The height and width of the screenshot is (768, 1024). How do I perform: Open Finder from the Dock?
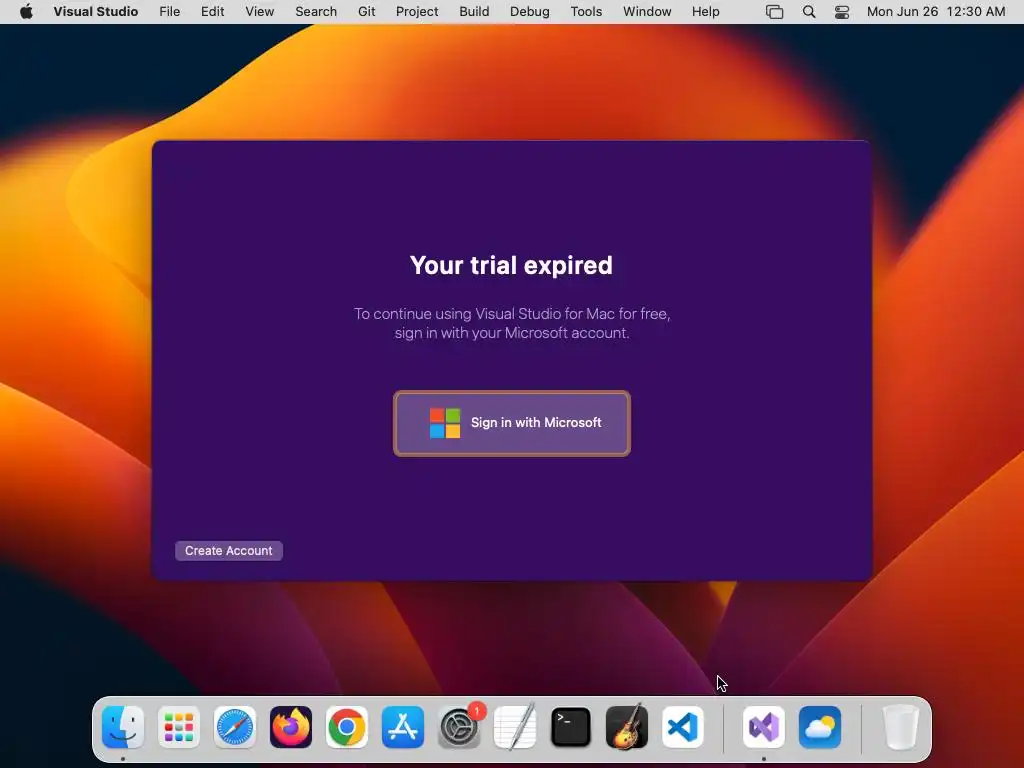(123, 727)
